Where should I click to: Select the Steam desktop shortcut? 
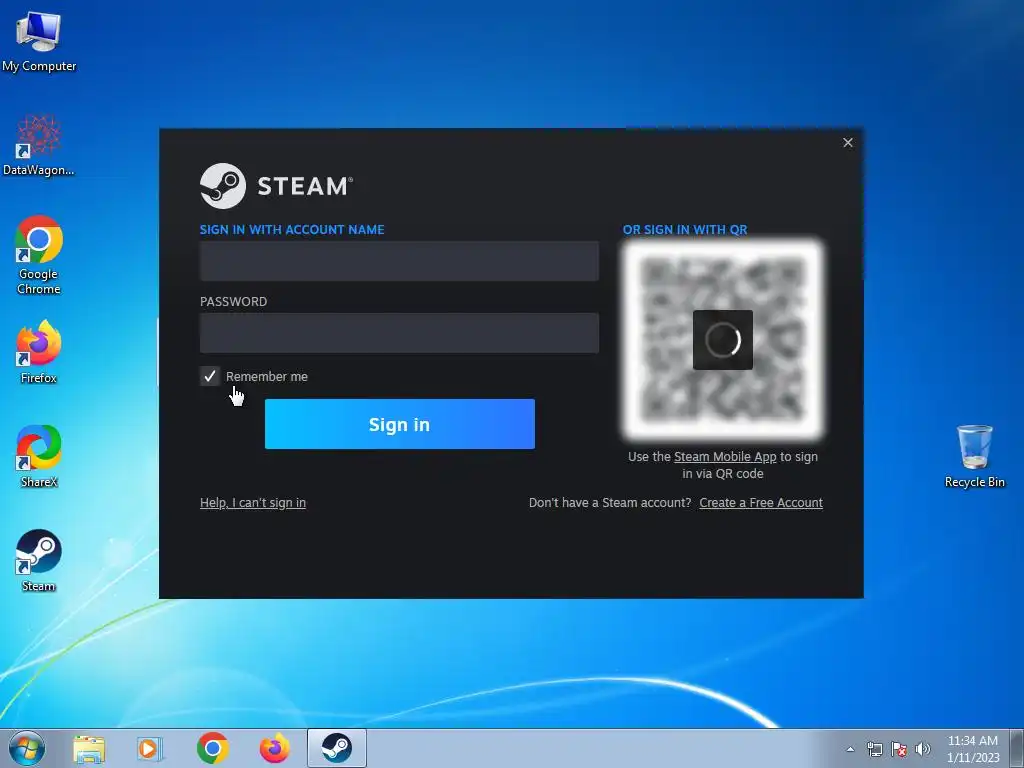click(x=39, y=560)
